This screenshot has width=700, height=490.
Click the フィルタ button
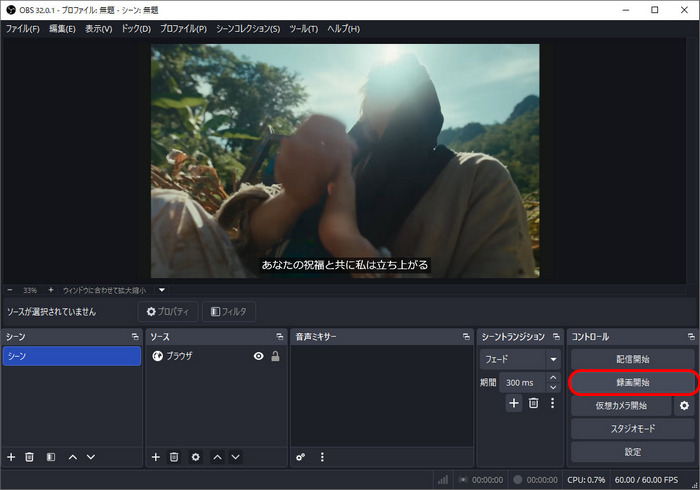coord(229,311)
